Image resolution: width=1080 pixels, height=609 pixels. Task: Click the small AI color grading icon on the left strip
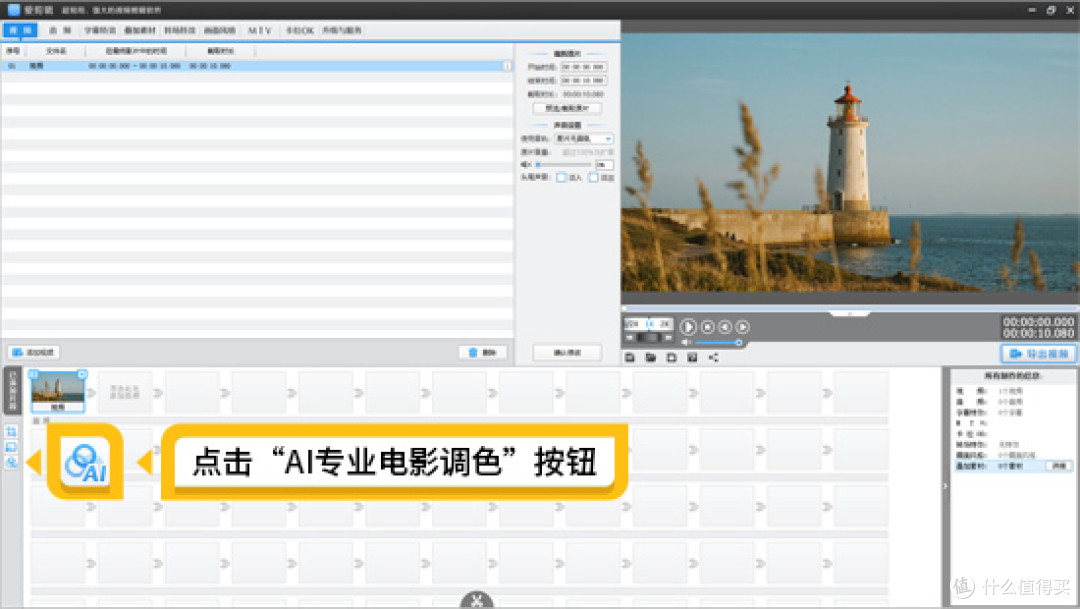tap(11, 462)
